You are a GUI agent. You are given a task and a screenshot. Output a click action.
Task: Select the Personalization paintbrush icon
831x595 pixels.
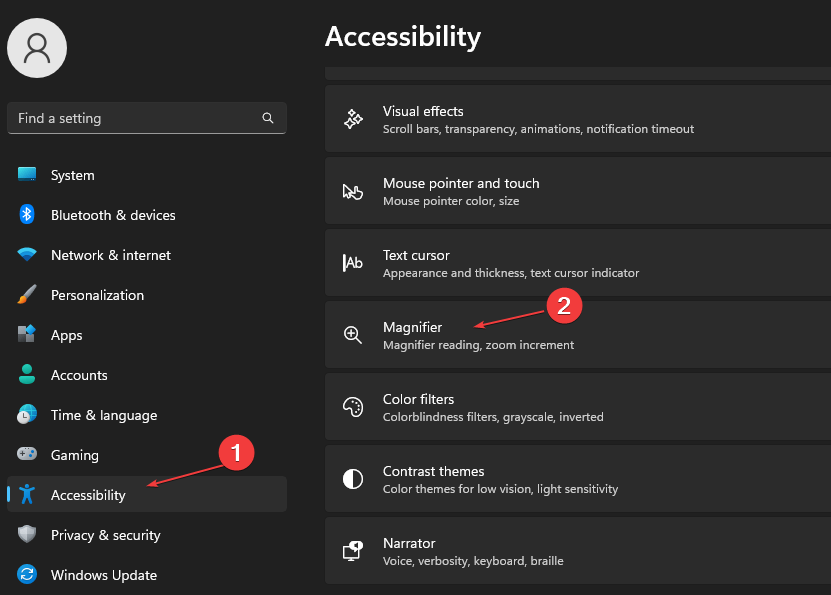pyautogui.click(x=26, y=295)
